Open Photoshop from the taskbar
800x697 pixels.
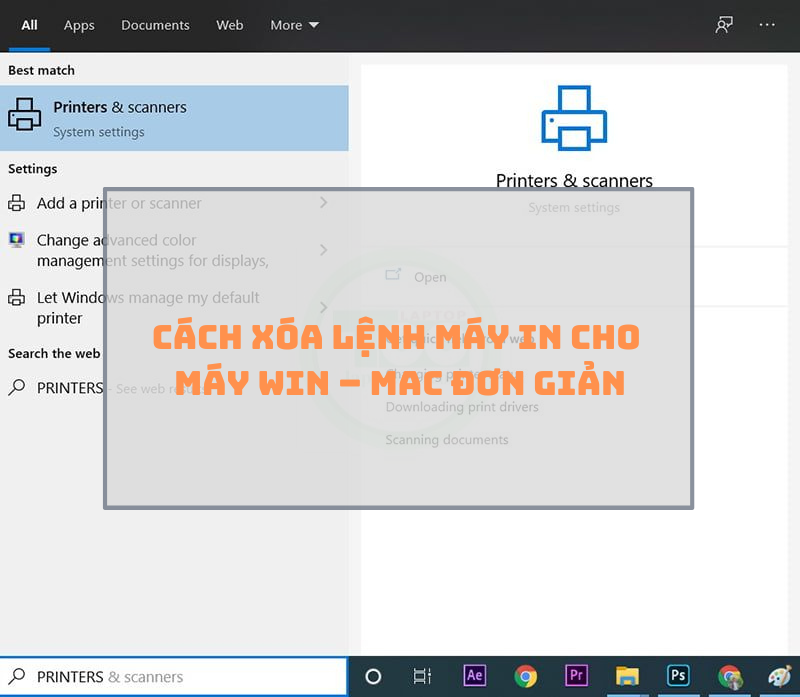[678, 676]
